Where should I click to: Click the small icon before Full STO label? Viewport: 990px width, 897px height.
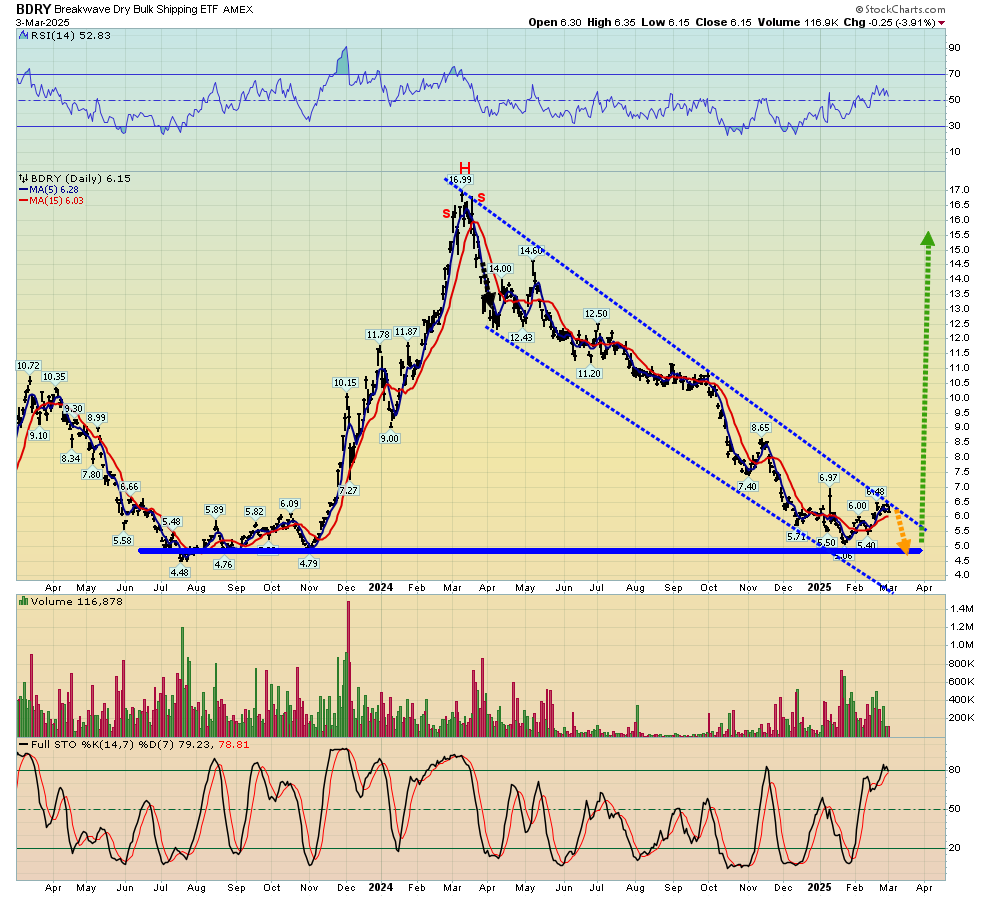tap(21, 742)
